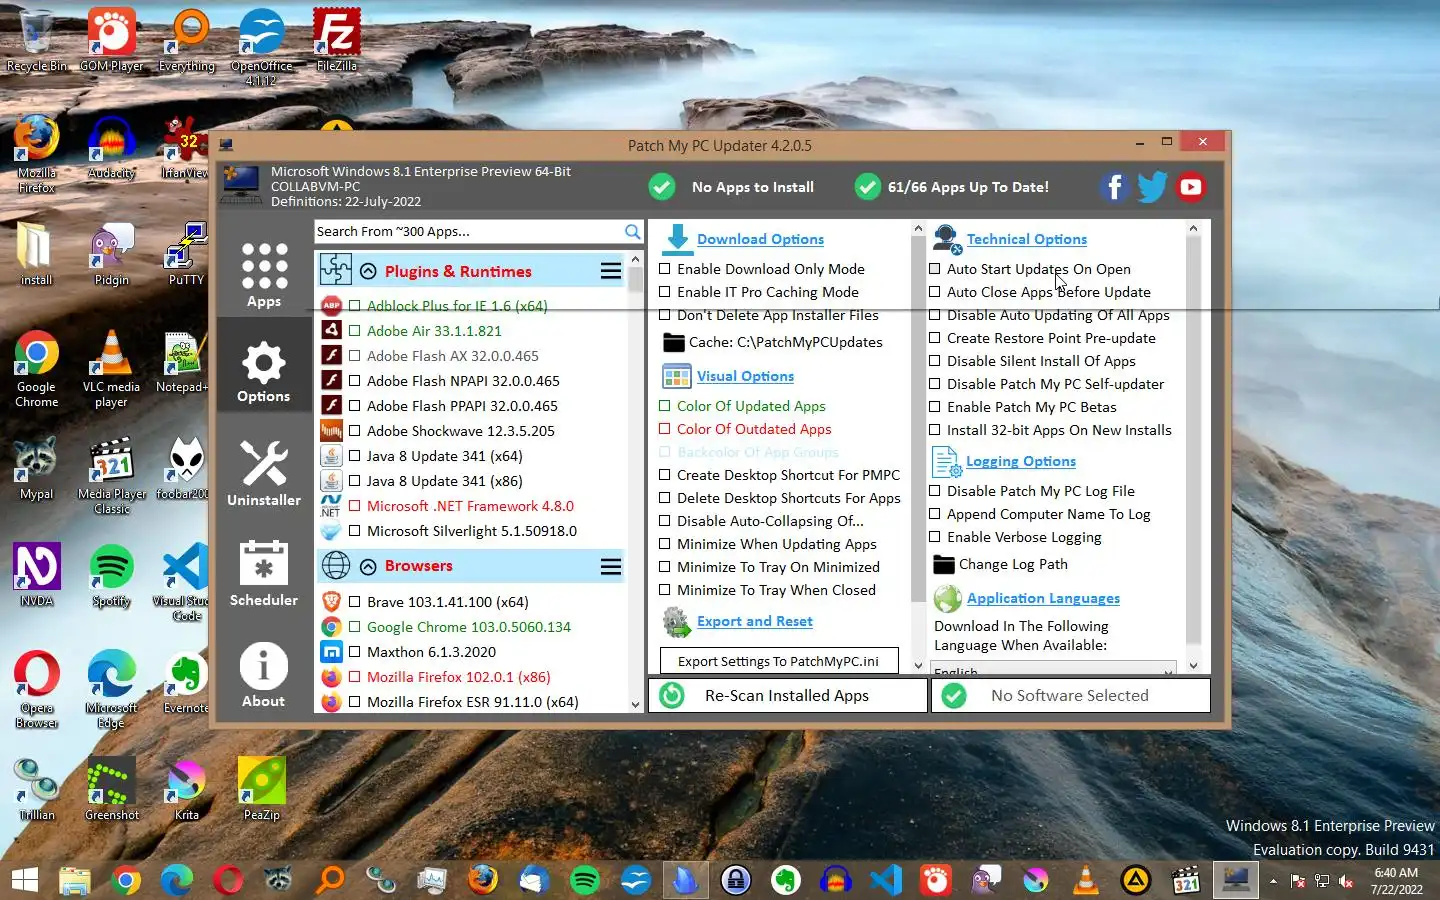1440x900 pixels.
Task: Click Visual Studio Code taskbar icon
Action: pyautogui.click(x=885, y=880)
